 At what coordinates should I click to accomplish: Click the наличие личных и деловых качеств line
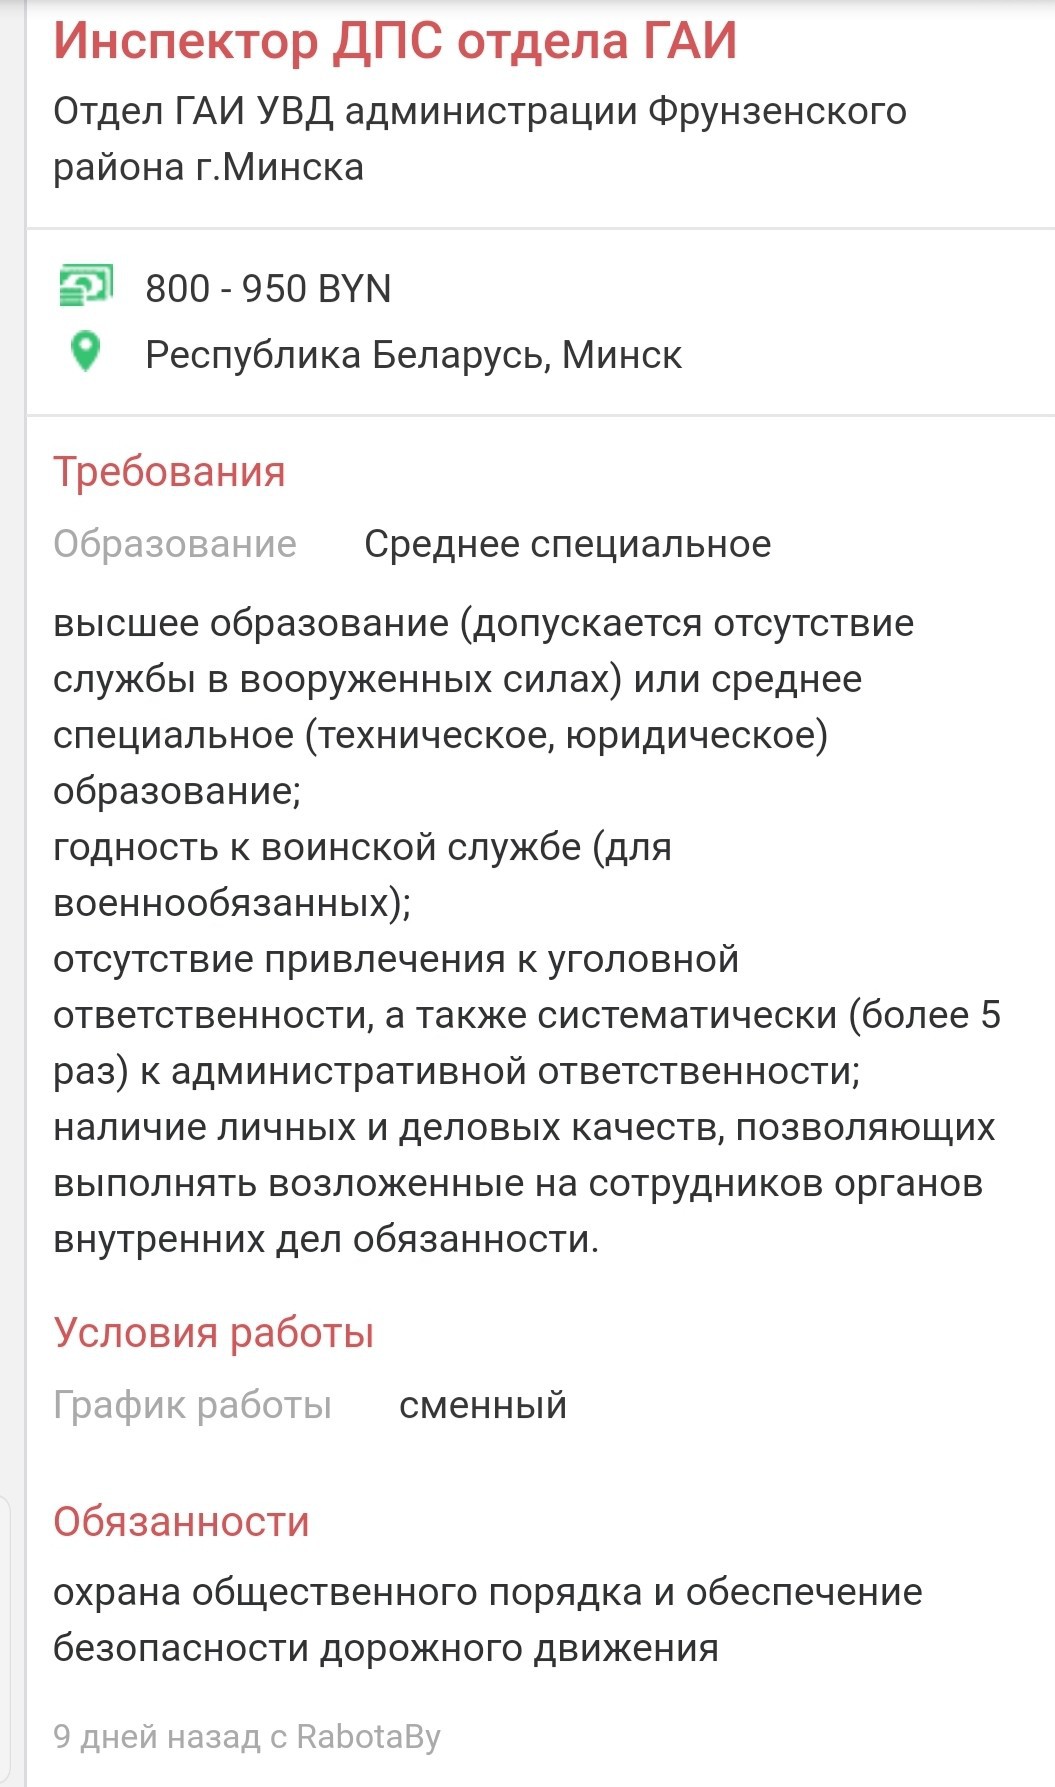point(524,1183)
